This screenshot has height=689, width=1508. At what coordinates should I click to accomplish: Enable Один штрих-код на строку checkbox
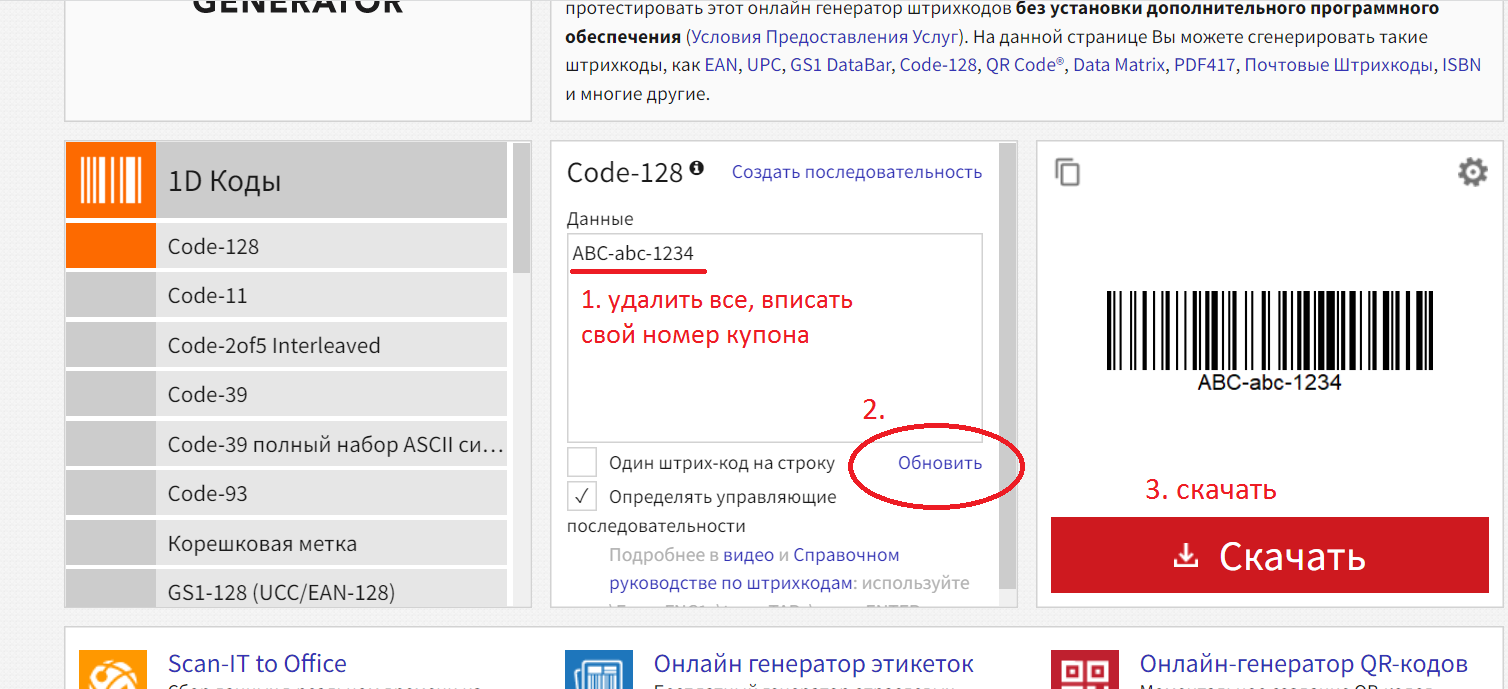582,463
